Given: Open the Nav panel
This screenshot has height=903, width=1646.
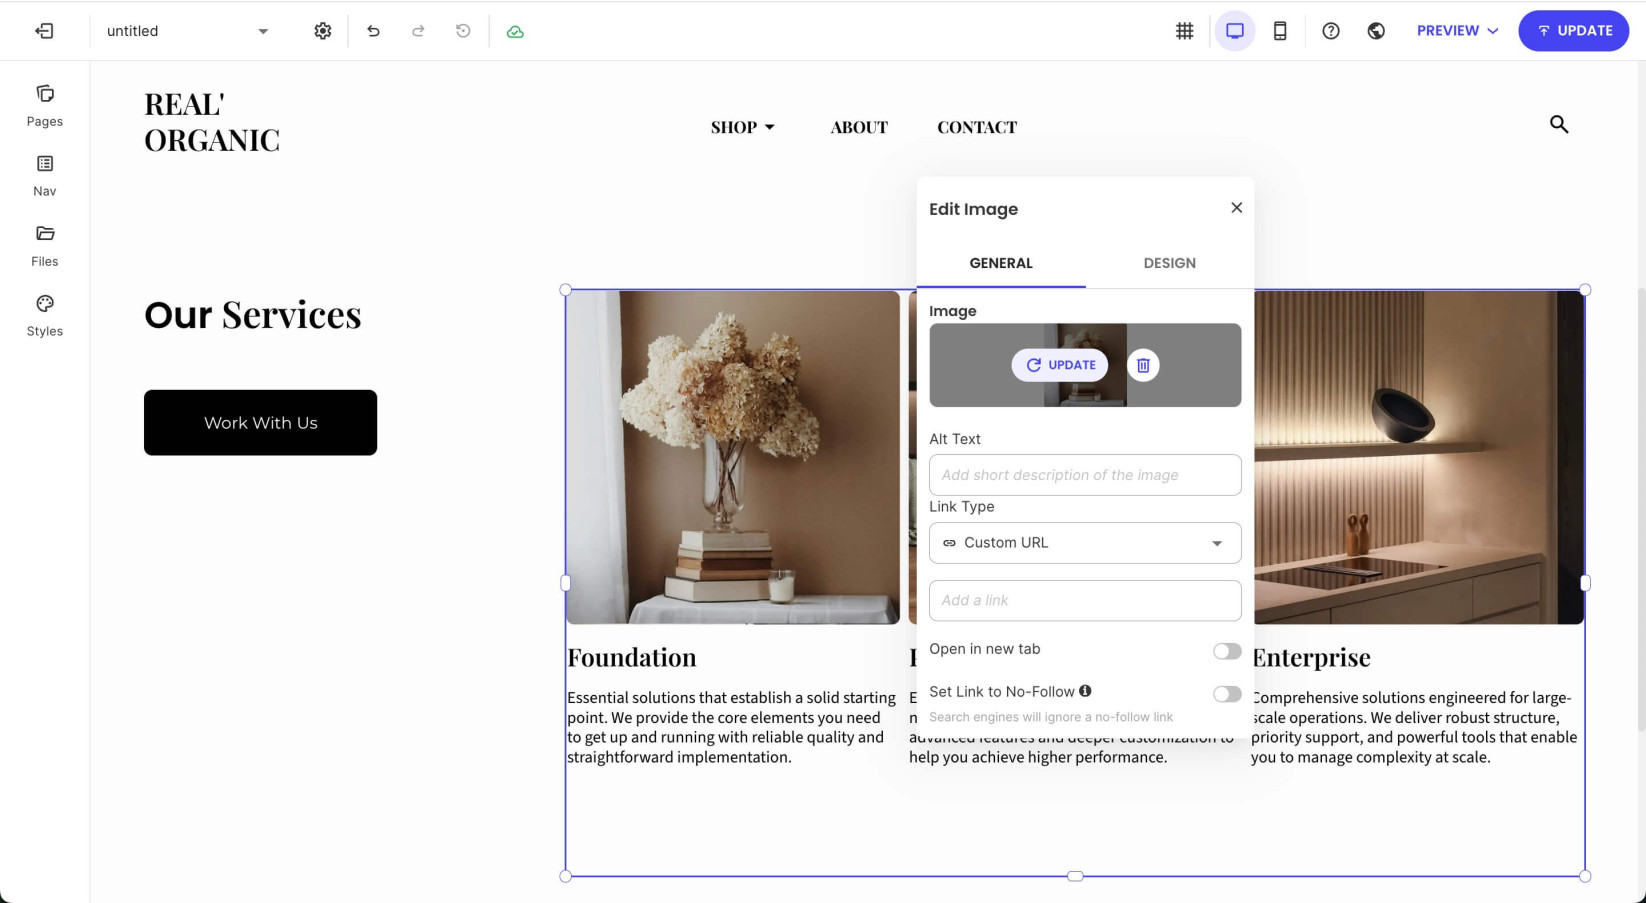Looking at the screenshot, I should tap(45, 176).
